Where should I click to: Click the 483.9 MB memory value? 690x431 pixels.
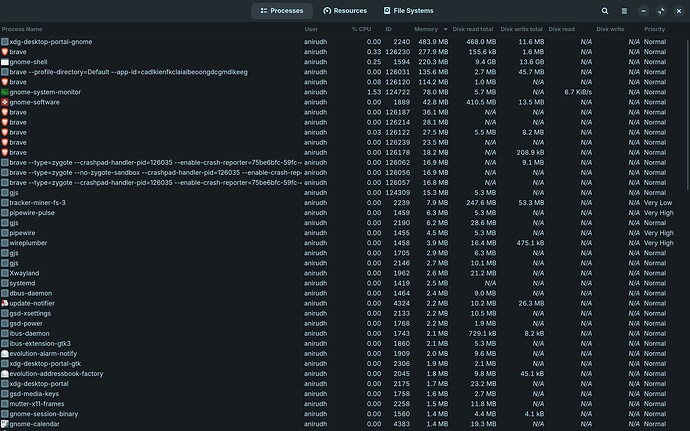[433, 42]
